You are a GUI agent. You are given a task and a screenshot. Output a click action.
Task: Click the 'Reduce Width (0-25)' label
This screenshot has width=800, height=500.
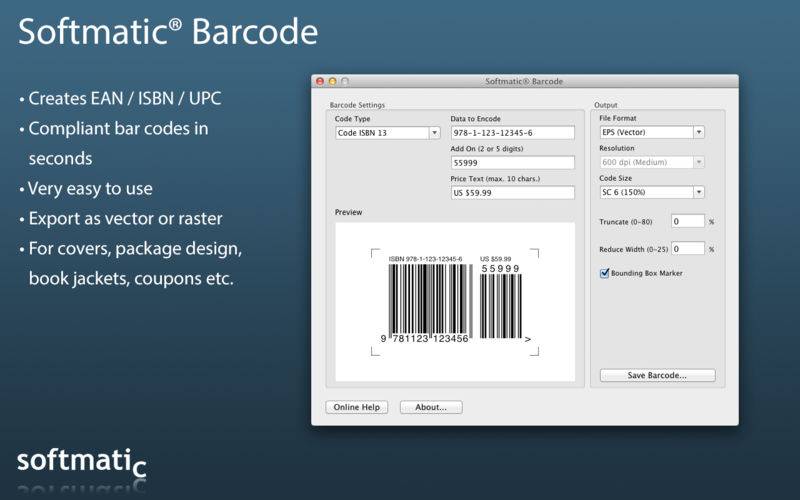coord(633,249)
